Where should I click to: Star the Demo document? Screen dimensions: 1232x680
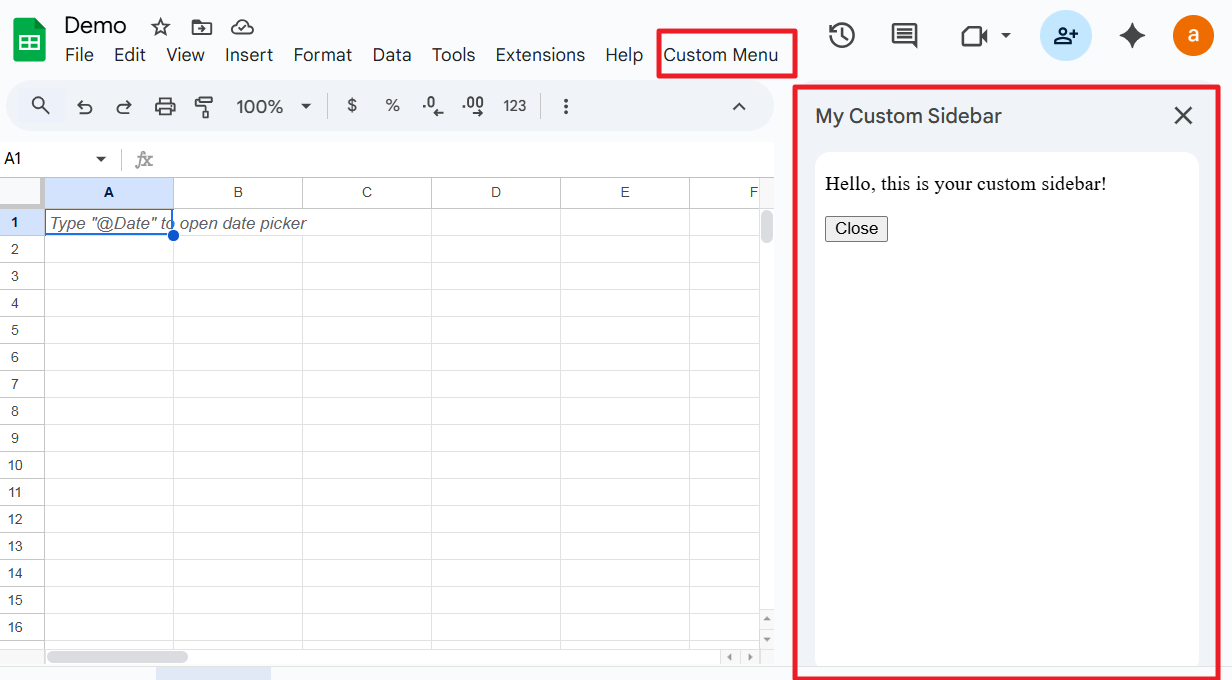[160, 27]
